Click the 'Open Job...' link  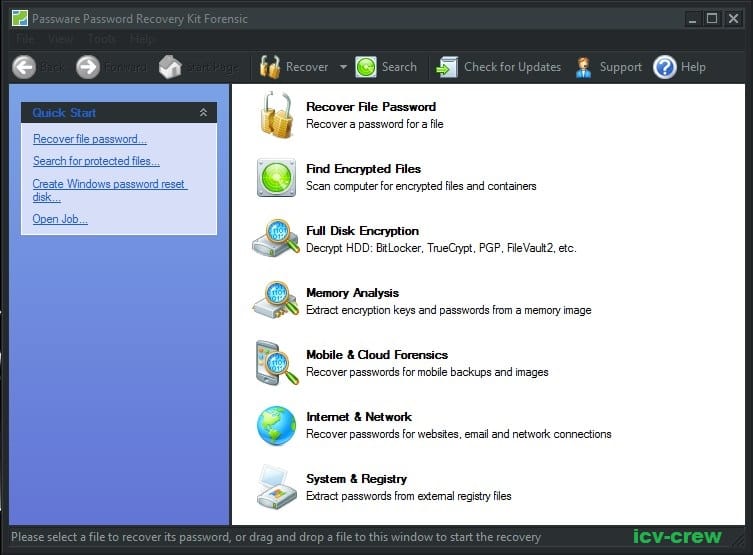click(x=60, y=219)
